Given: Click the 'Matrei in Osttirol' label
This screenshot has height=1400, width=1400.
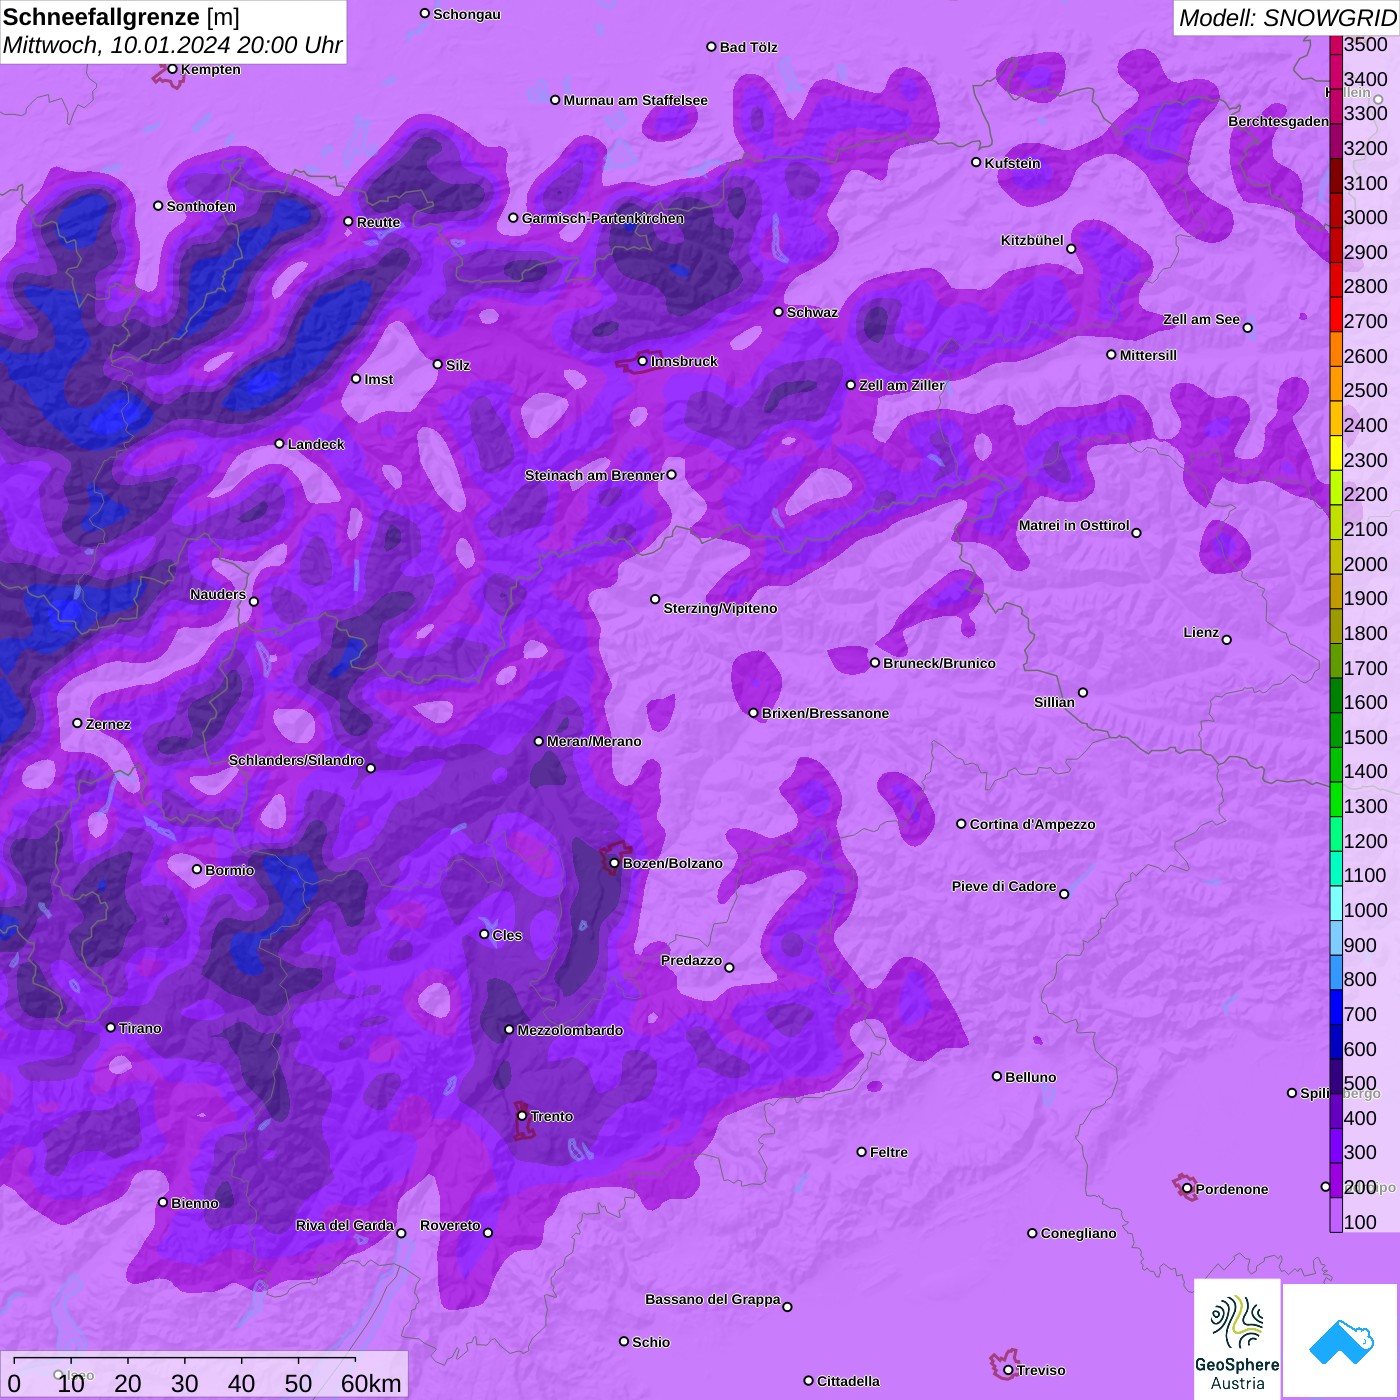Looking at the screenshot, I should click(x=1074, y=525).
